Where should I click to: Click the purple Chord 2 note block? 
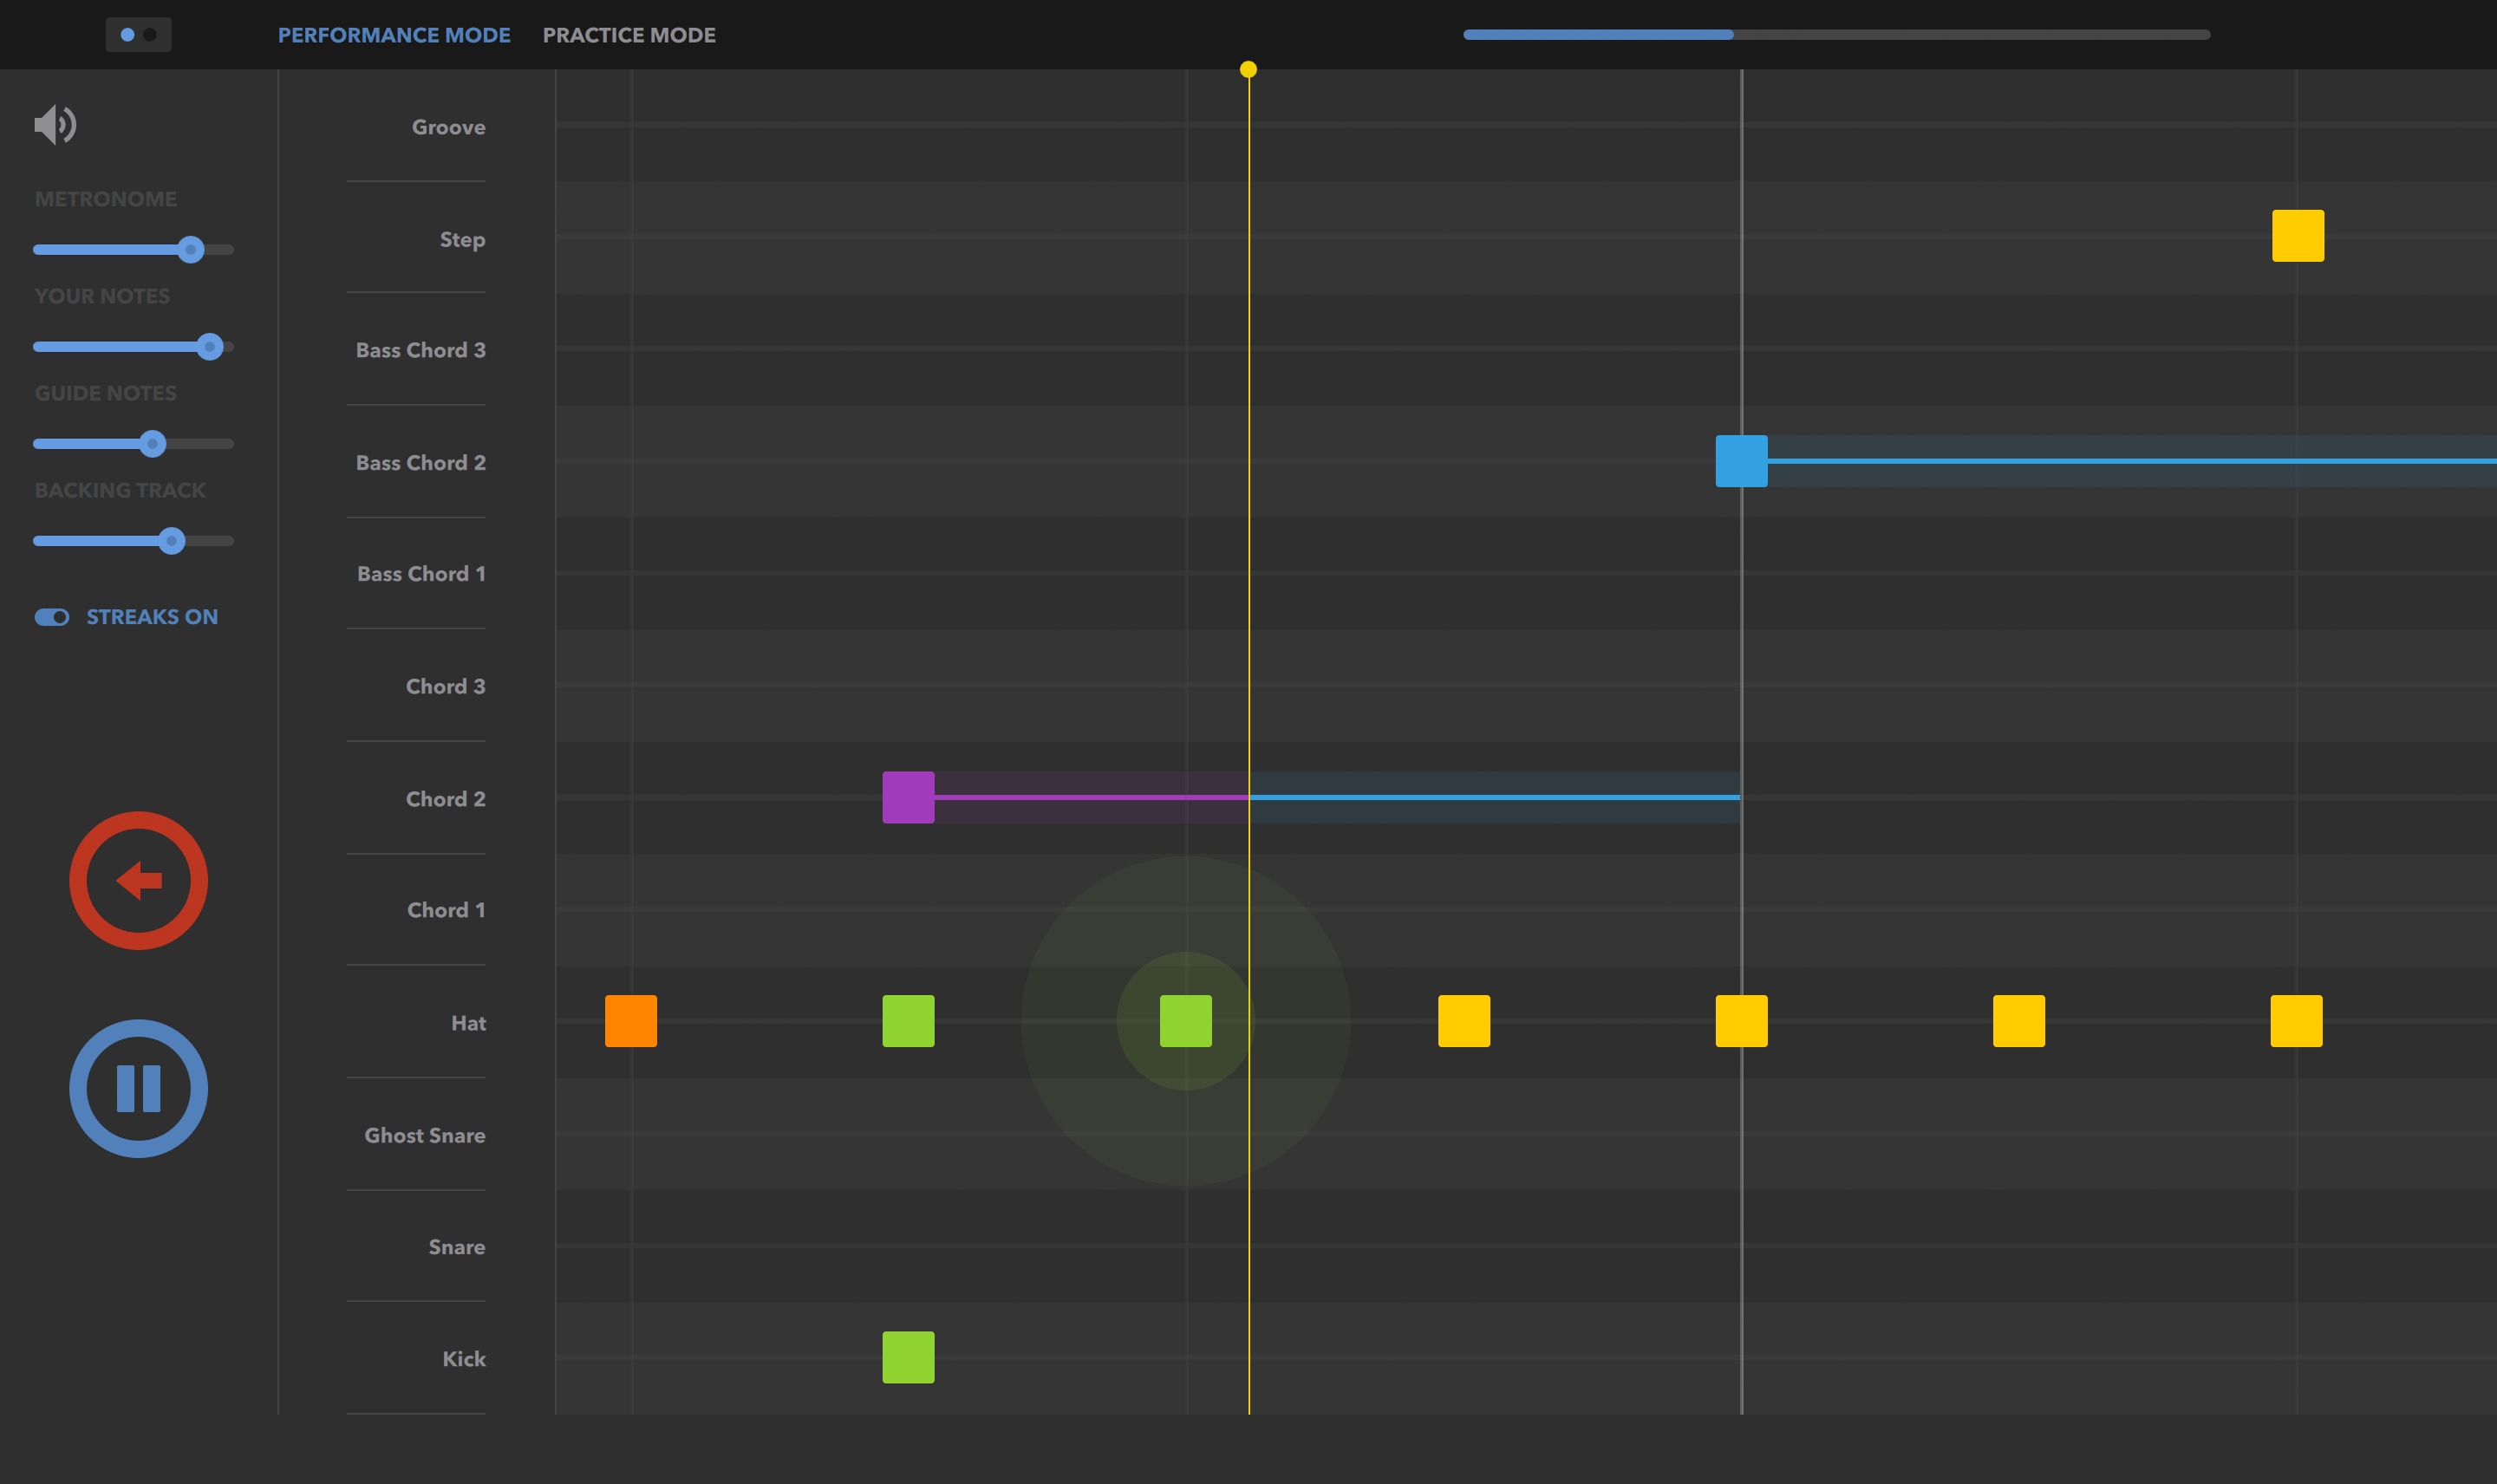click(908, 797)
